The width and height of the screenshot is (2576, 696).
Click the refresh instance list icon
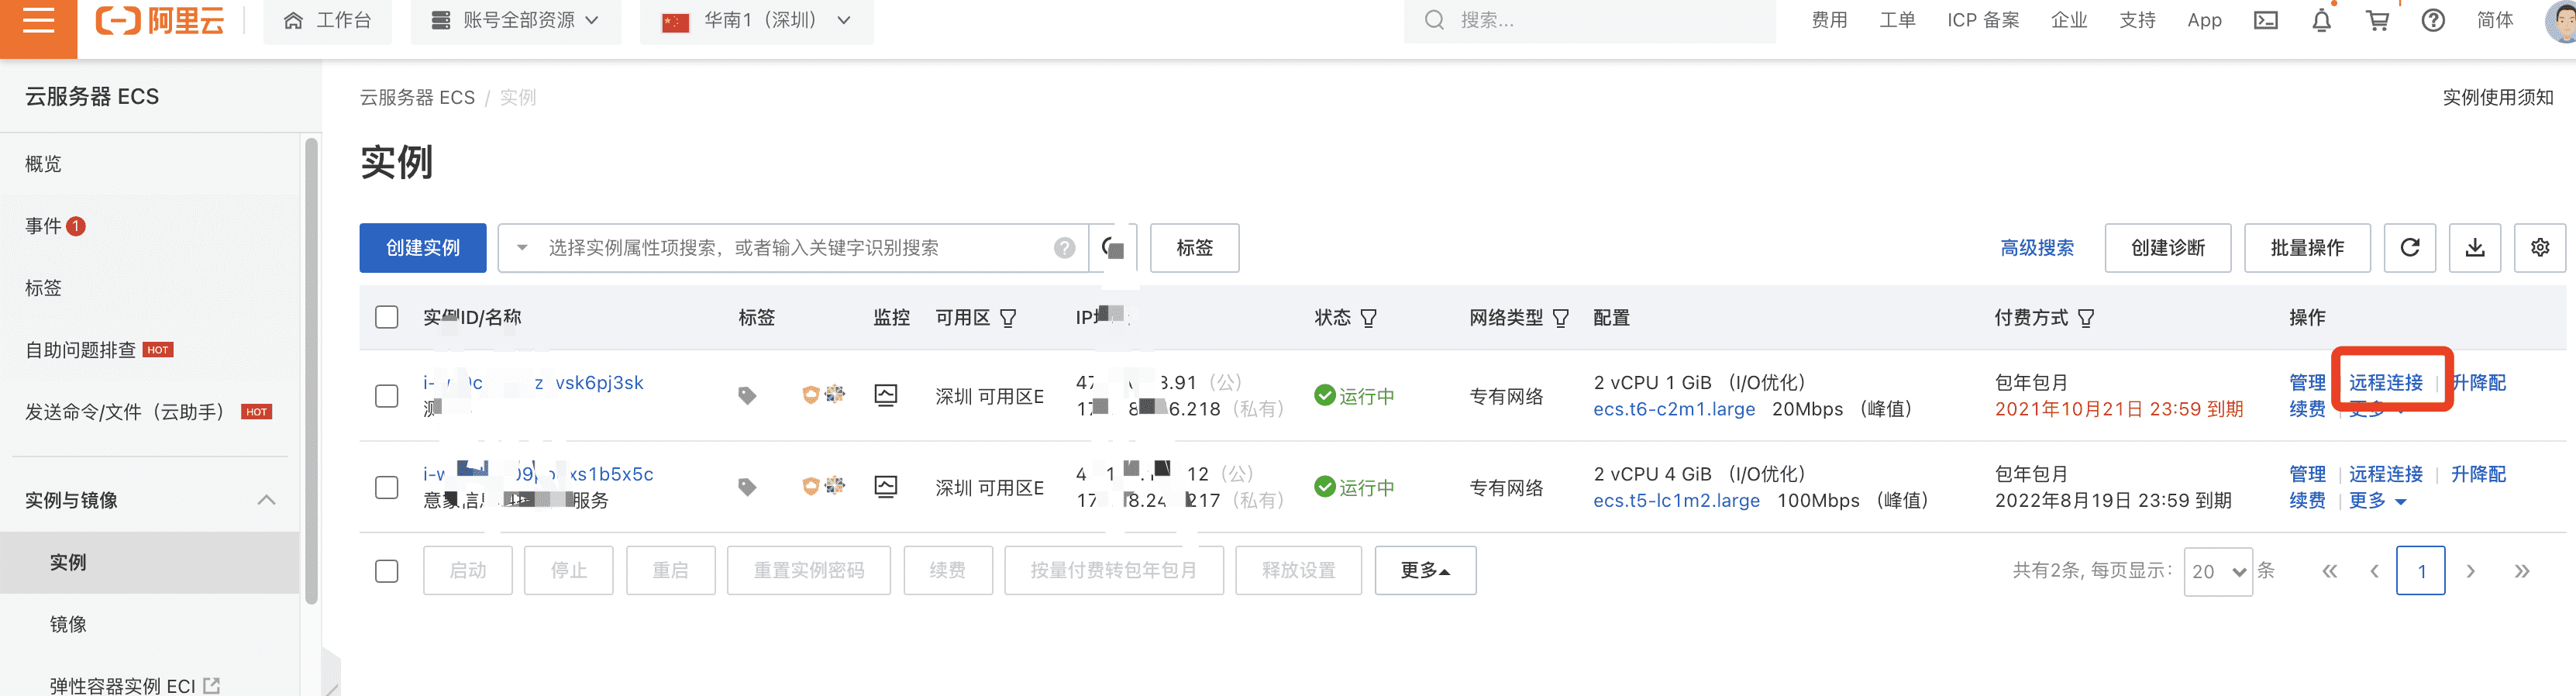coord(2409,248)
